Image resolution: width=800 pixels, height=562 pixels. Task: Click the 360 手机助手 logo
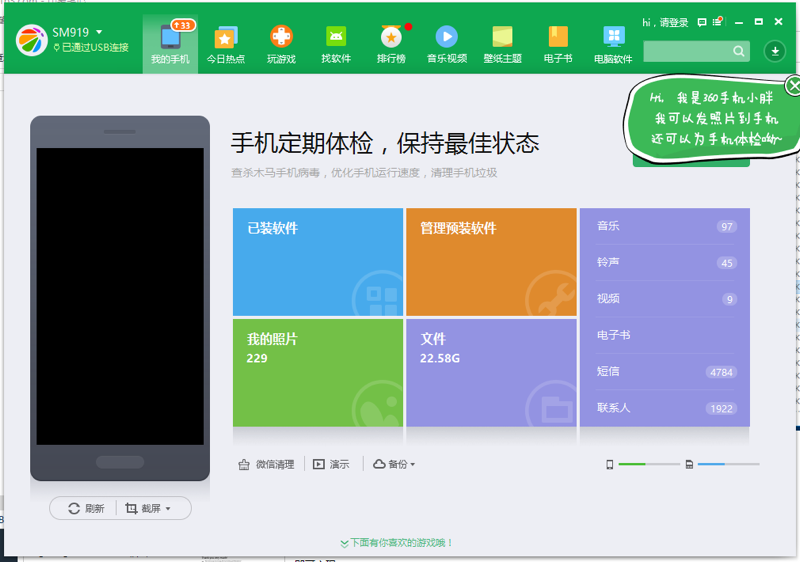click(x=32, y=40)
